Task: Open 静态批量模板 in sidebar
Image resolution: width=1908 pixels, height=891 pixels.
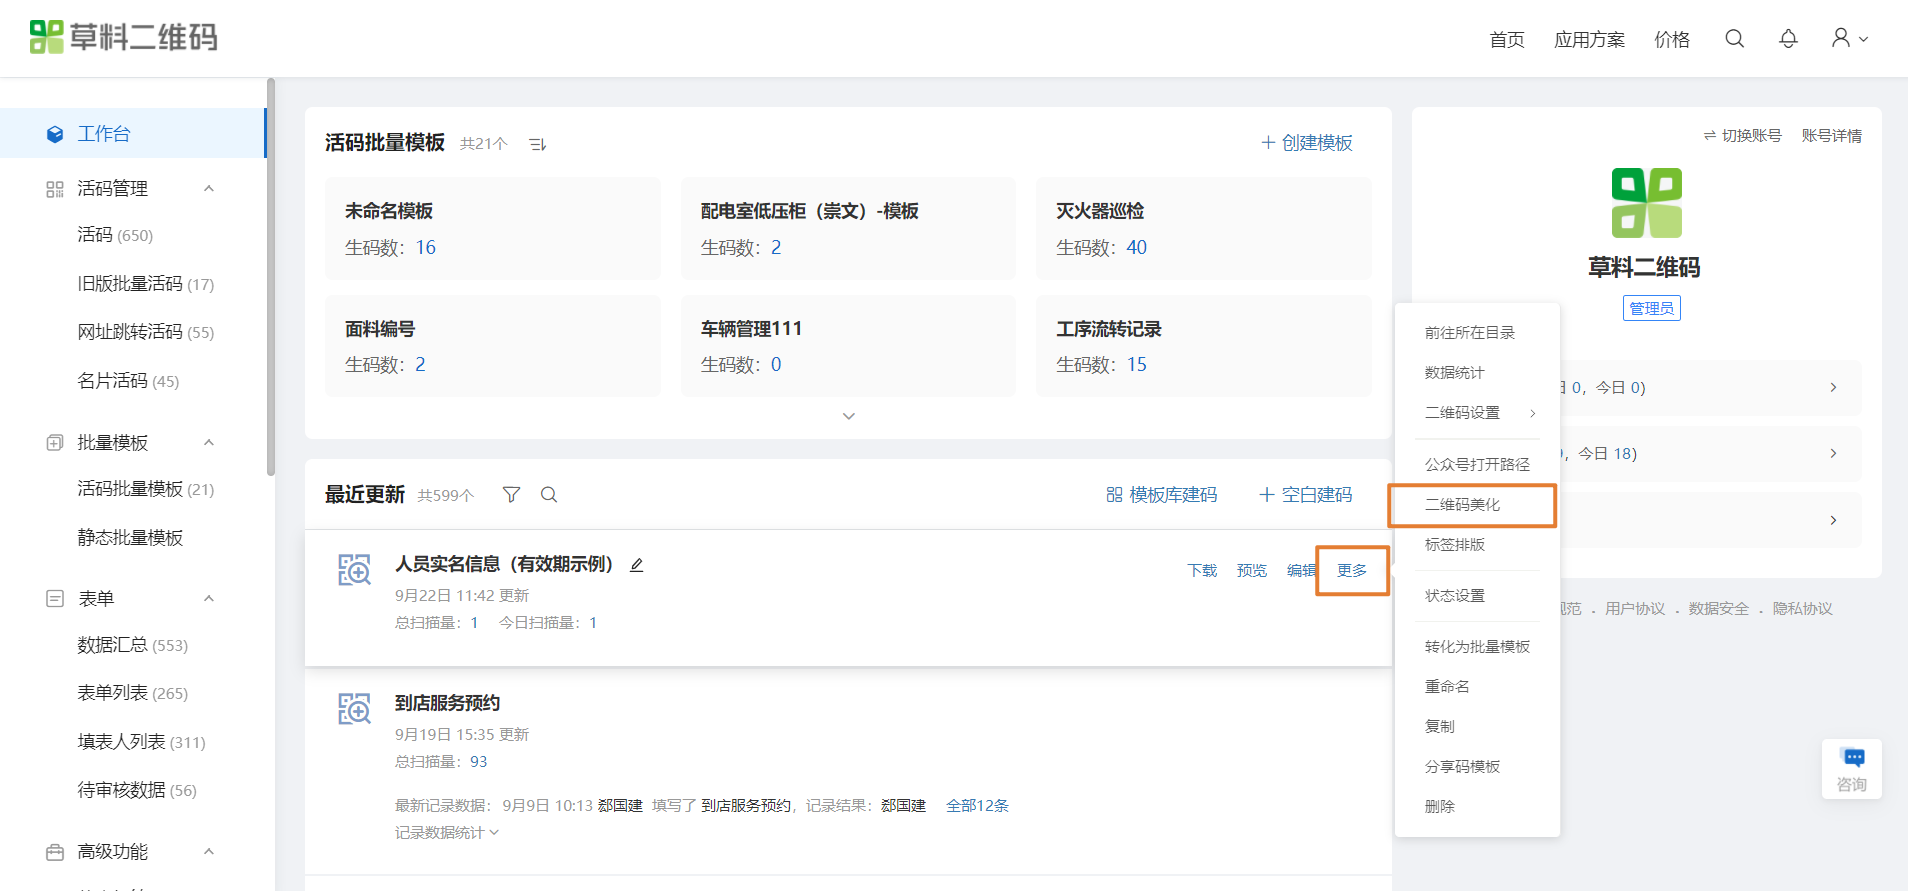Action: [130, 538]
